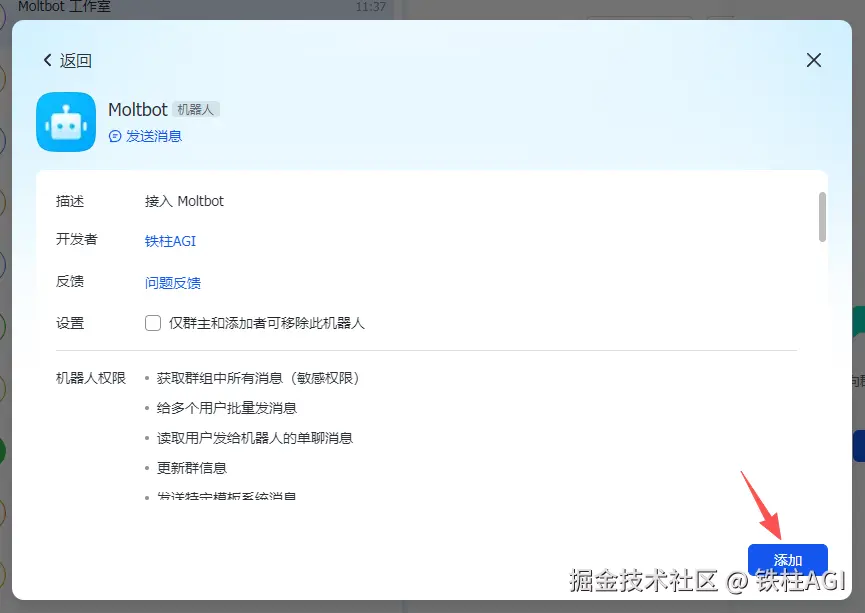The width and height of the screenshot is (865, 613).
Task: Open 发送消息 to message Moltbot
Action: [145, 136]
